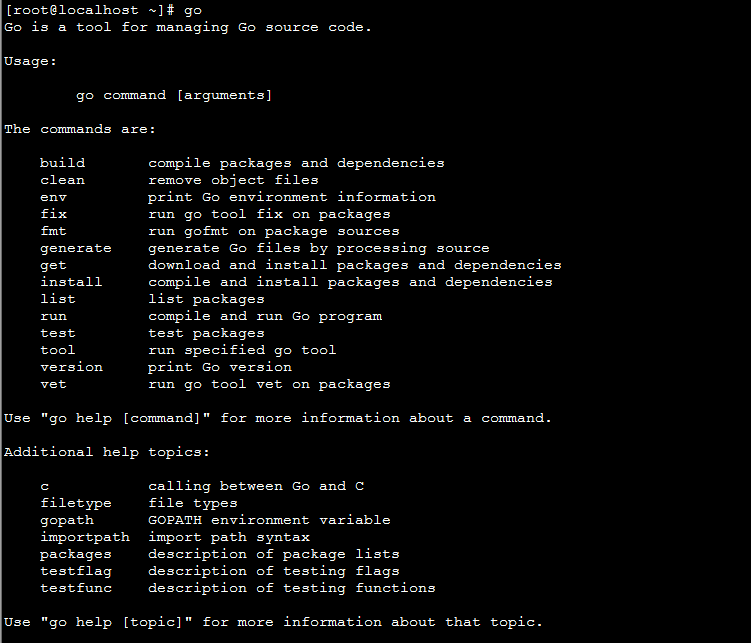Click on the 'get' command entry
Image resolution: width=751 pixels, height=643 pixels.
coord(53,265)
